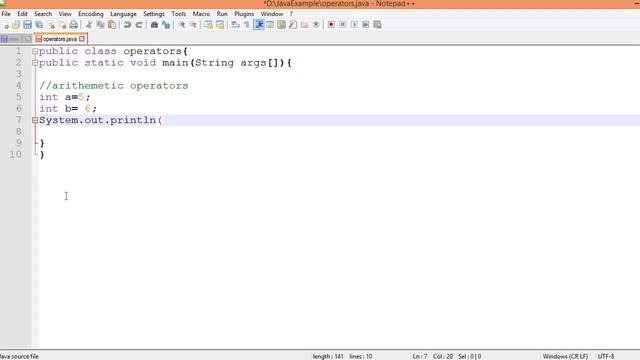Click 'Java source file' status label
The height and width of the screenshot is (360, 640).
coord(19,356)
